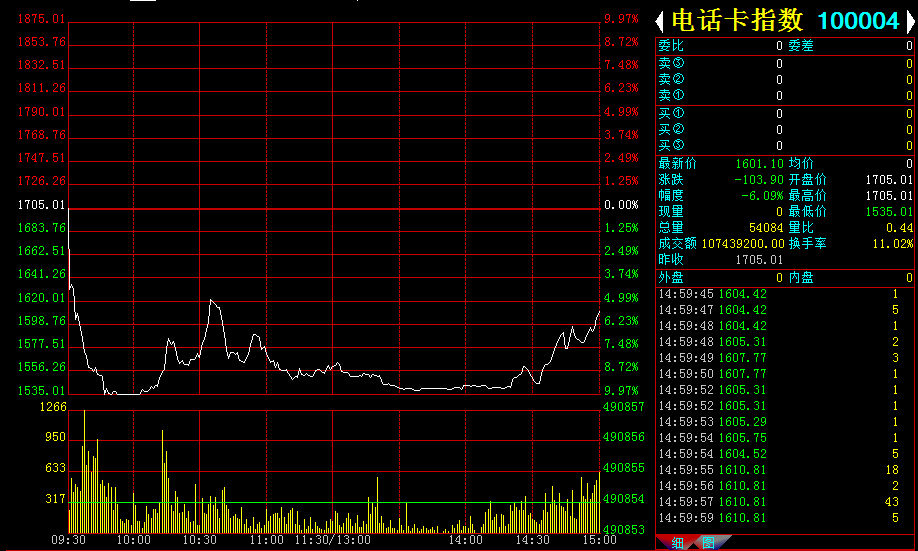Screen dimensions: 918x551
Task: Click the 11:30/13:00 time axis label
Action: coord(333,540)
